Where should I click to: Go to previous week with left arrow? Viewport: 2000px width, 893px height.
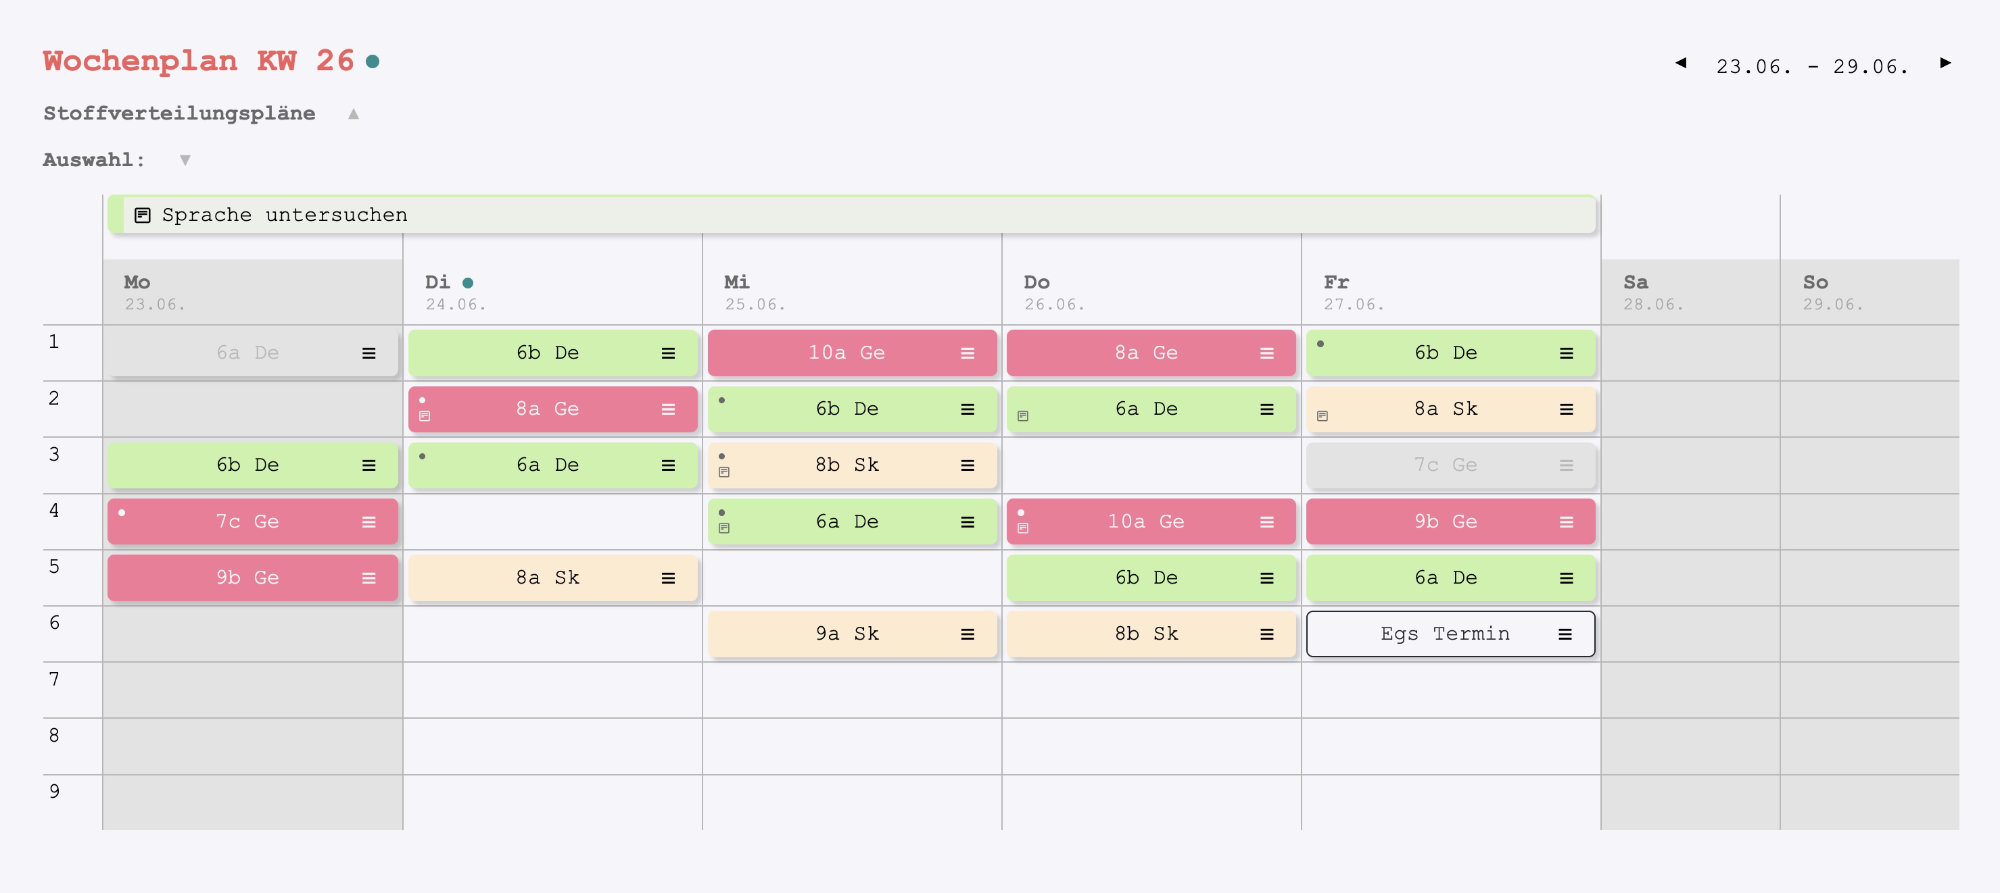pos(1681,63)
